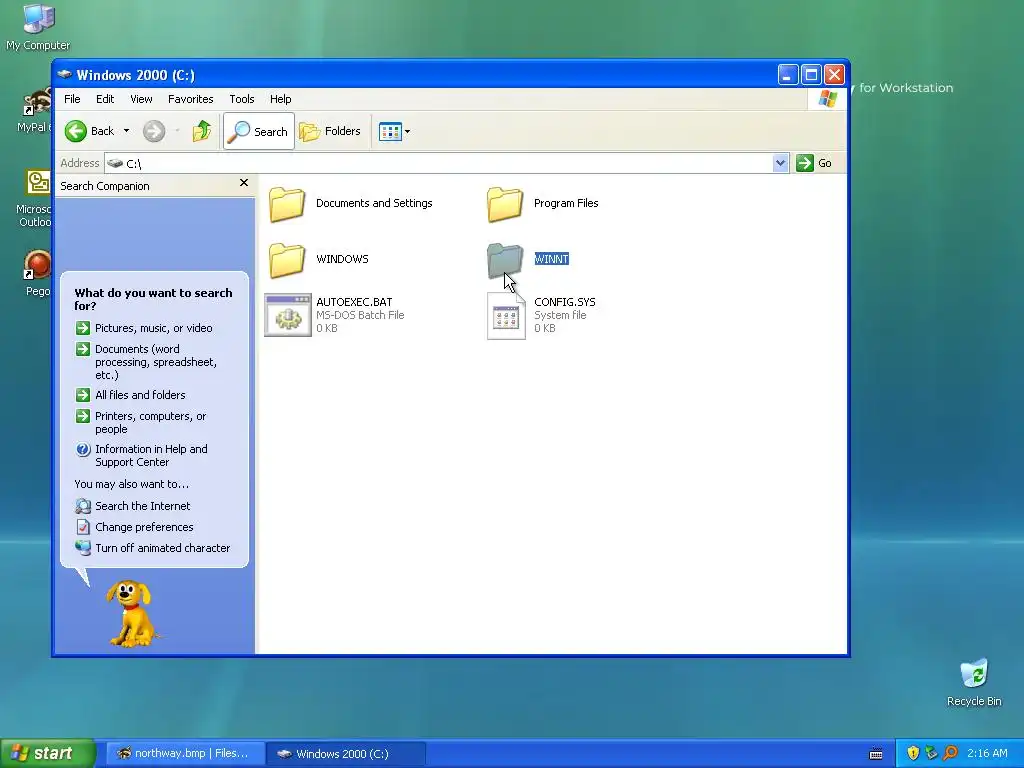Viewport: 1024px width, 768px height.
Task: Click the keyboard icon on the taskbar
Action: [876, 754]
